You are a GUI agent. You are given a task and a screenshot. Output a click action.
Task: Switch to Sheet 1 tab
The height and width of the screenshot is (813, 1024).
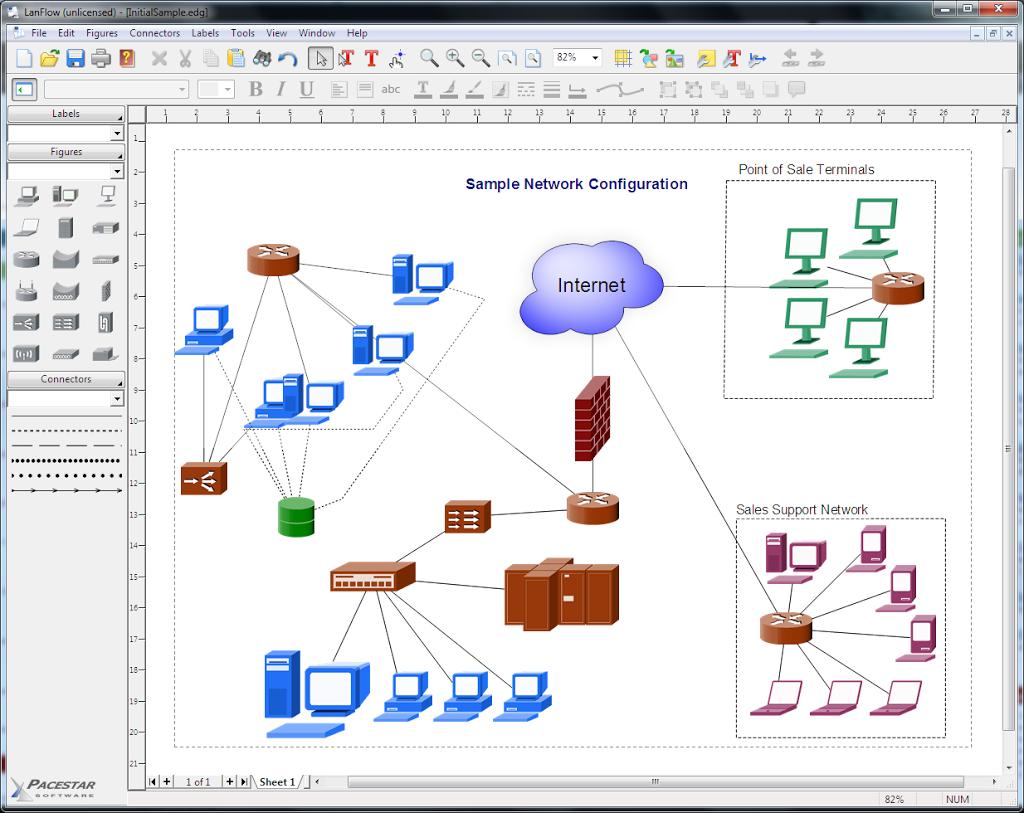[x=278, y=782]
